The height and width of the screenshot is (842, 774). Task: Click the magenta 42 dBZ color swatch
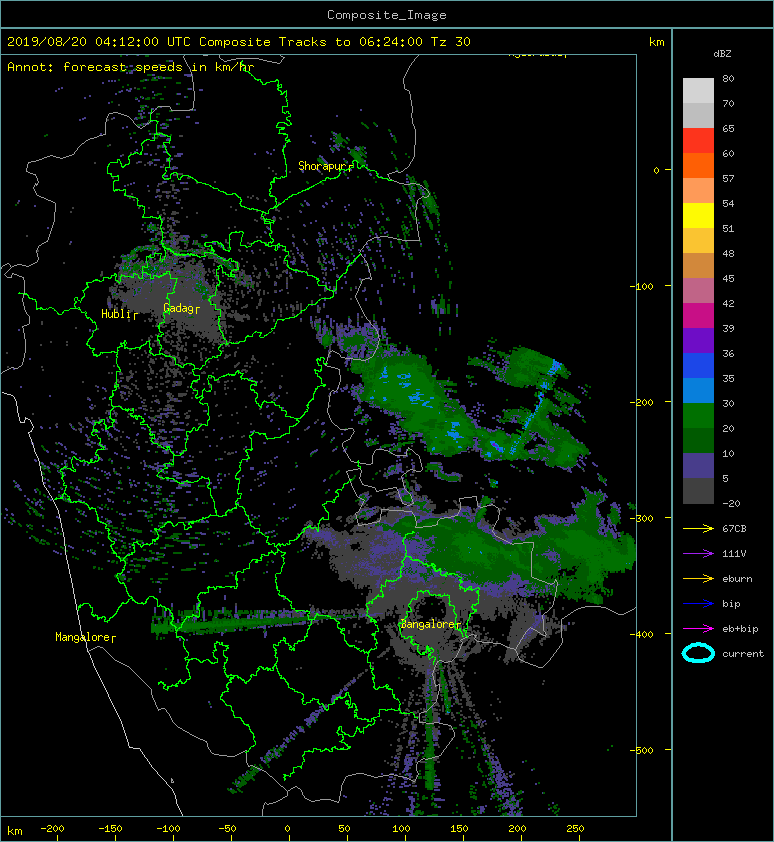click(x=698, y=315)
